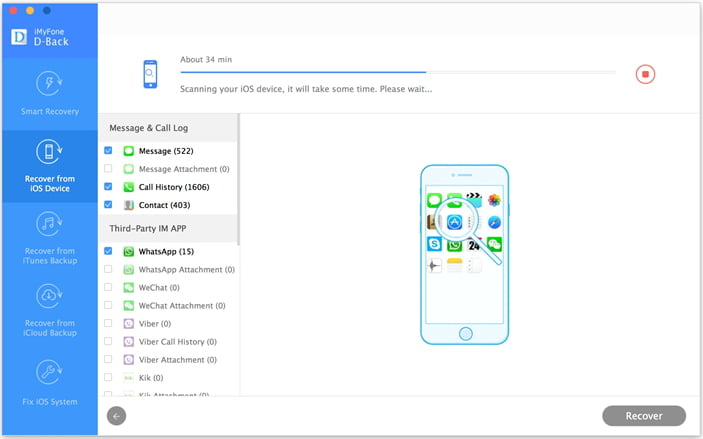Click the red close window button

pyautogui.click(x=13, y=10)
